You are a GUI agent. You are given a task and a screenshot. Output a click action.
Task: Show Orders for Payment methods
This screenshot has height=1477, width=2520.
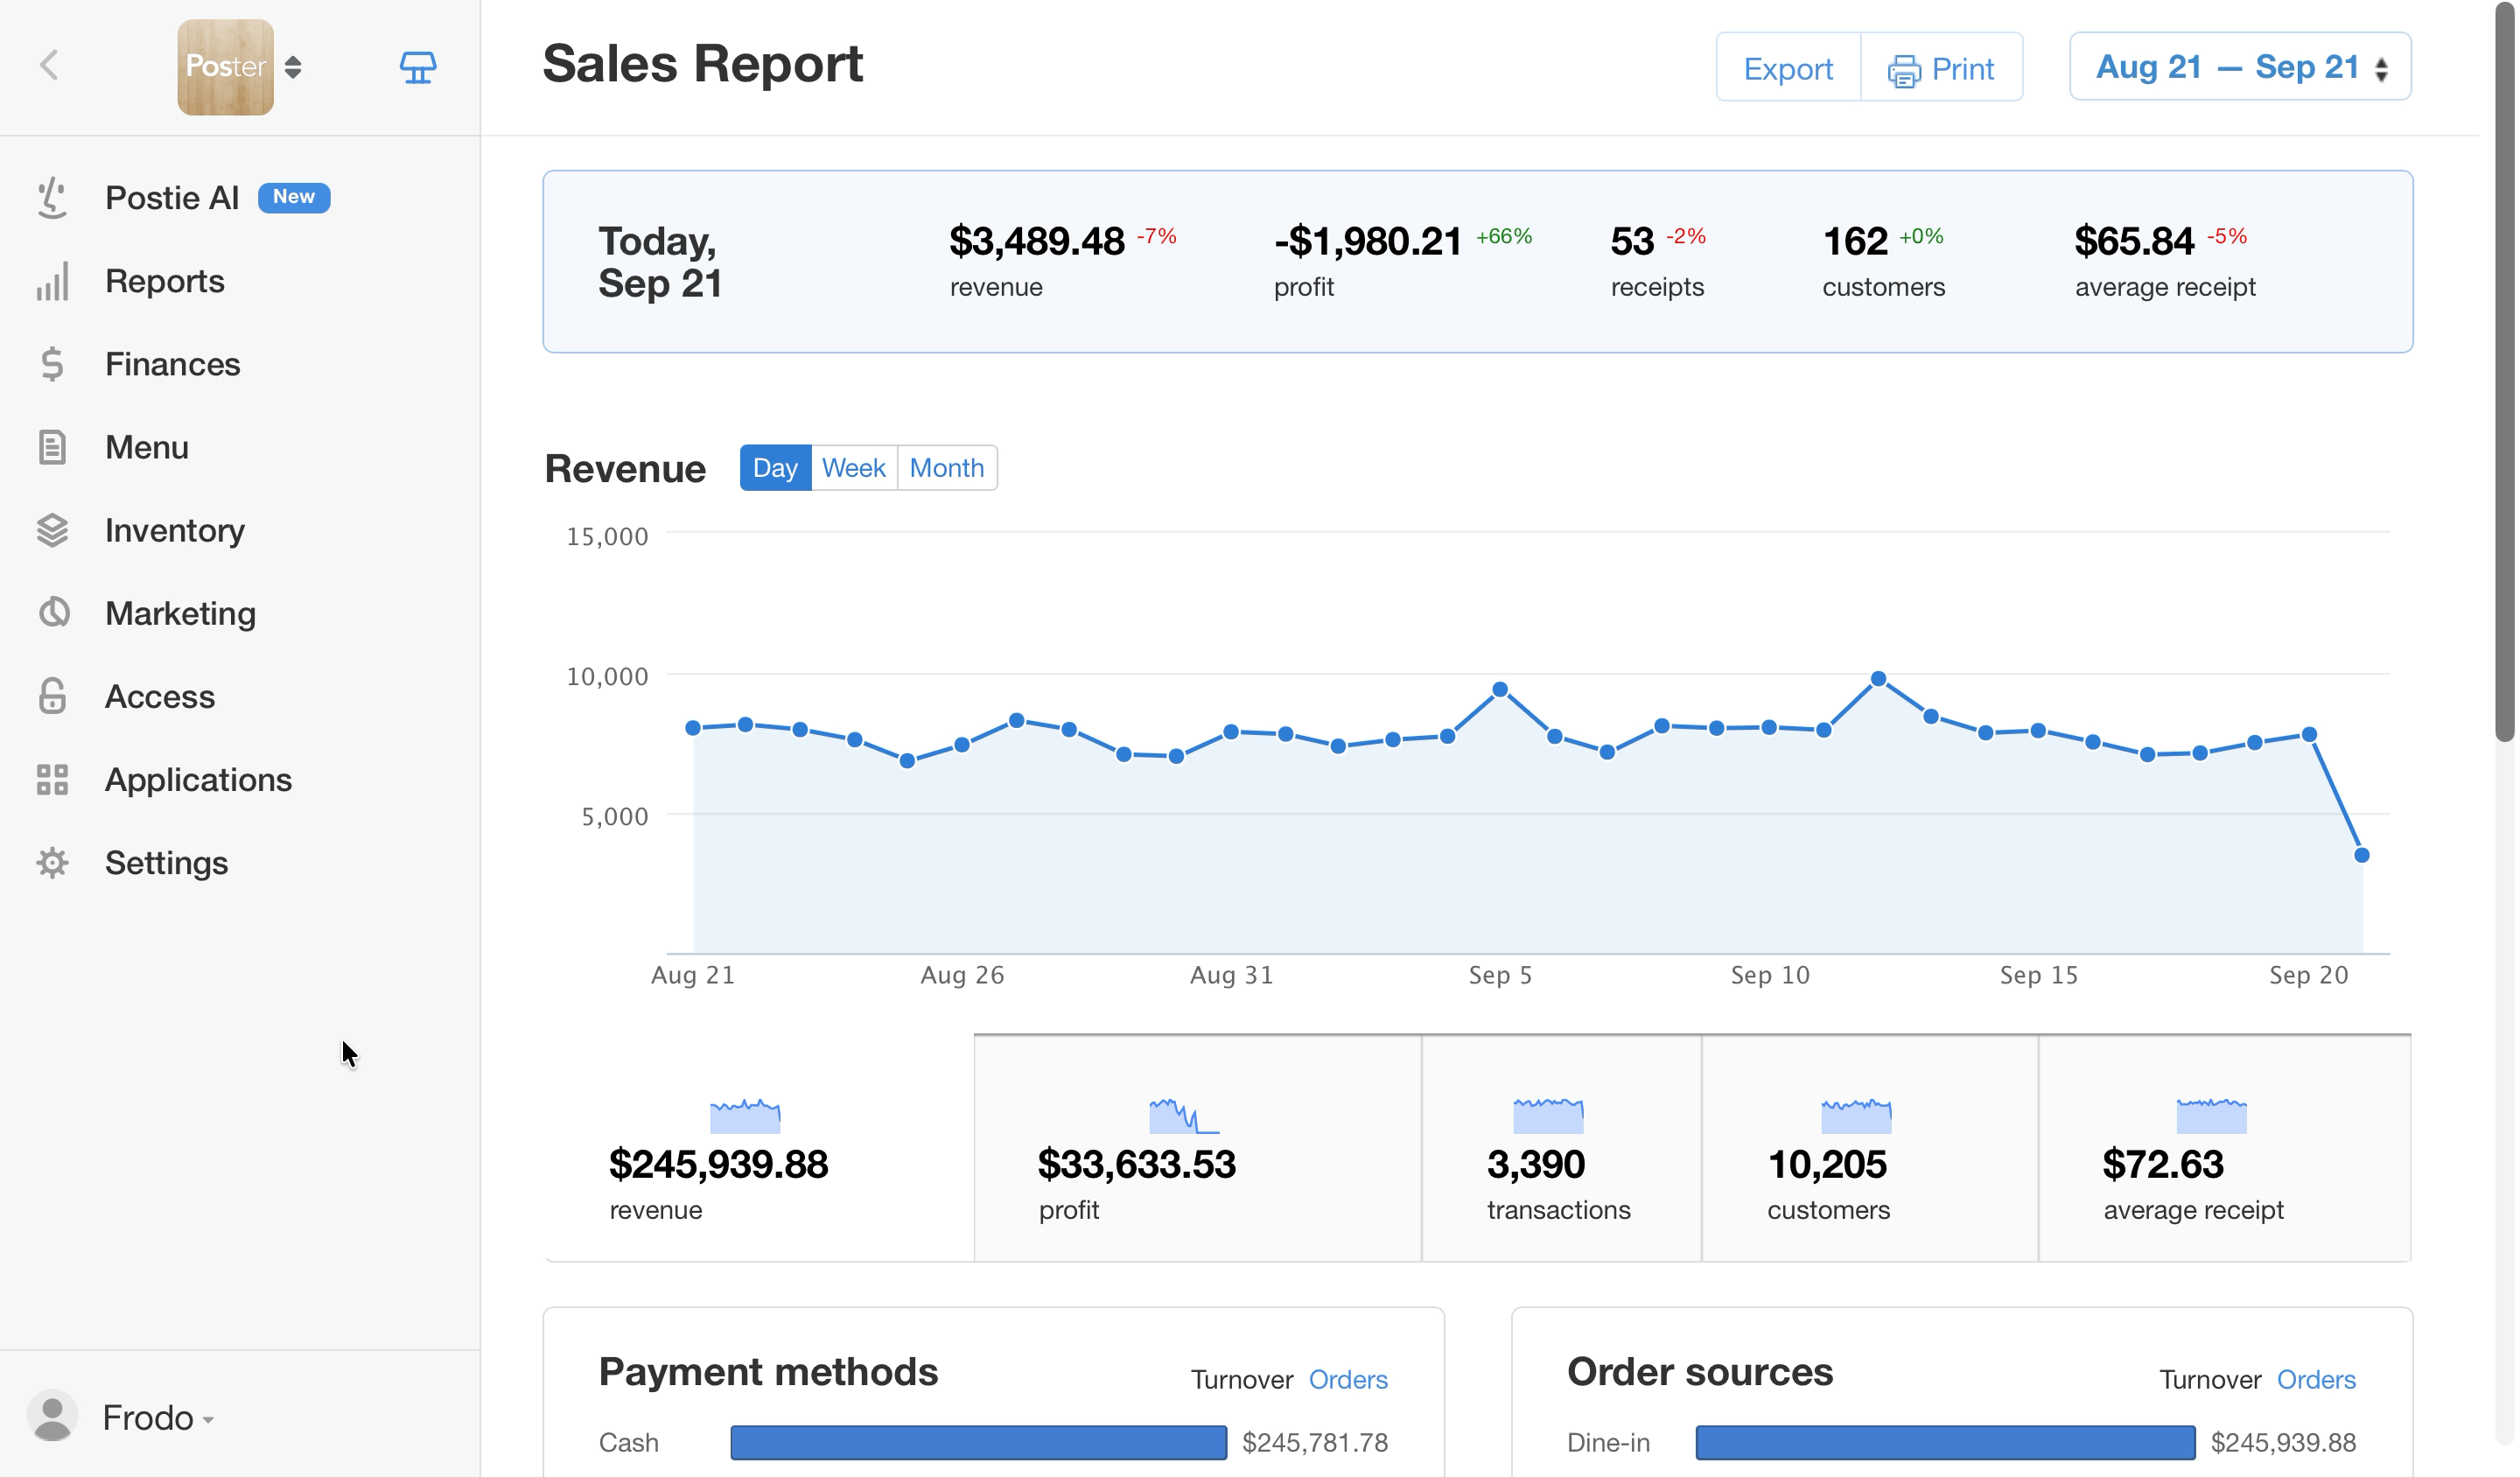(x=1348, y=1379)
